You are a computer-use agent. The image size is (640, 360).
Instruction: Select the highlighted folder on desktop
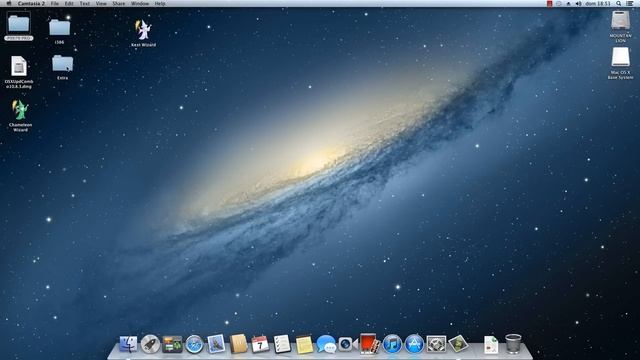pyautogui.click(x=19, y=26)
